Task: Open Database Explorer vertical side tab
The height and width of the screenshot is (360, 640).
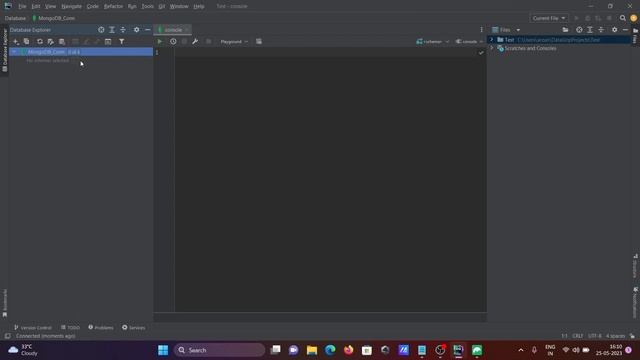Action: (4, 50)
